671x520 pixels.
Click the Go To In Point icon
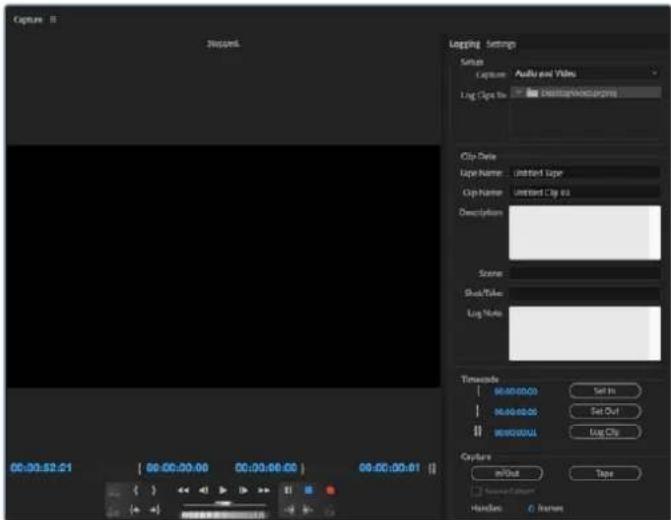(x=135, y=510)
